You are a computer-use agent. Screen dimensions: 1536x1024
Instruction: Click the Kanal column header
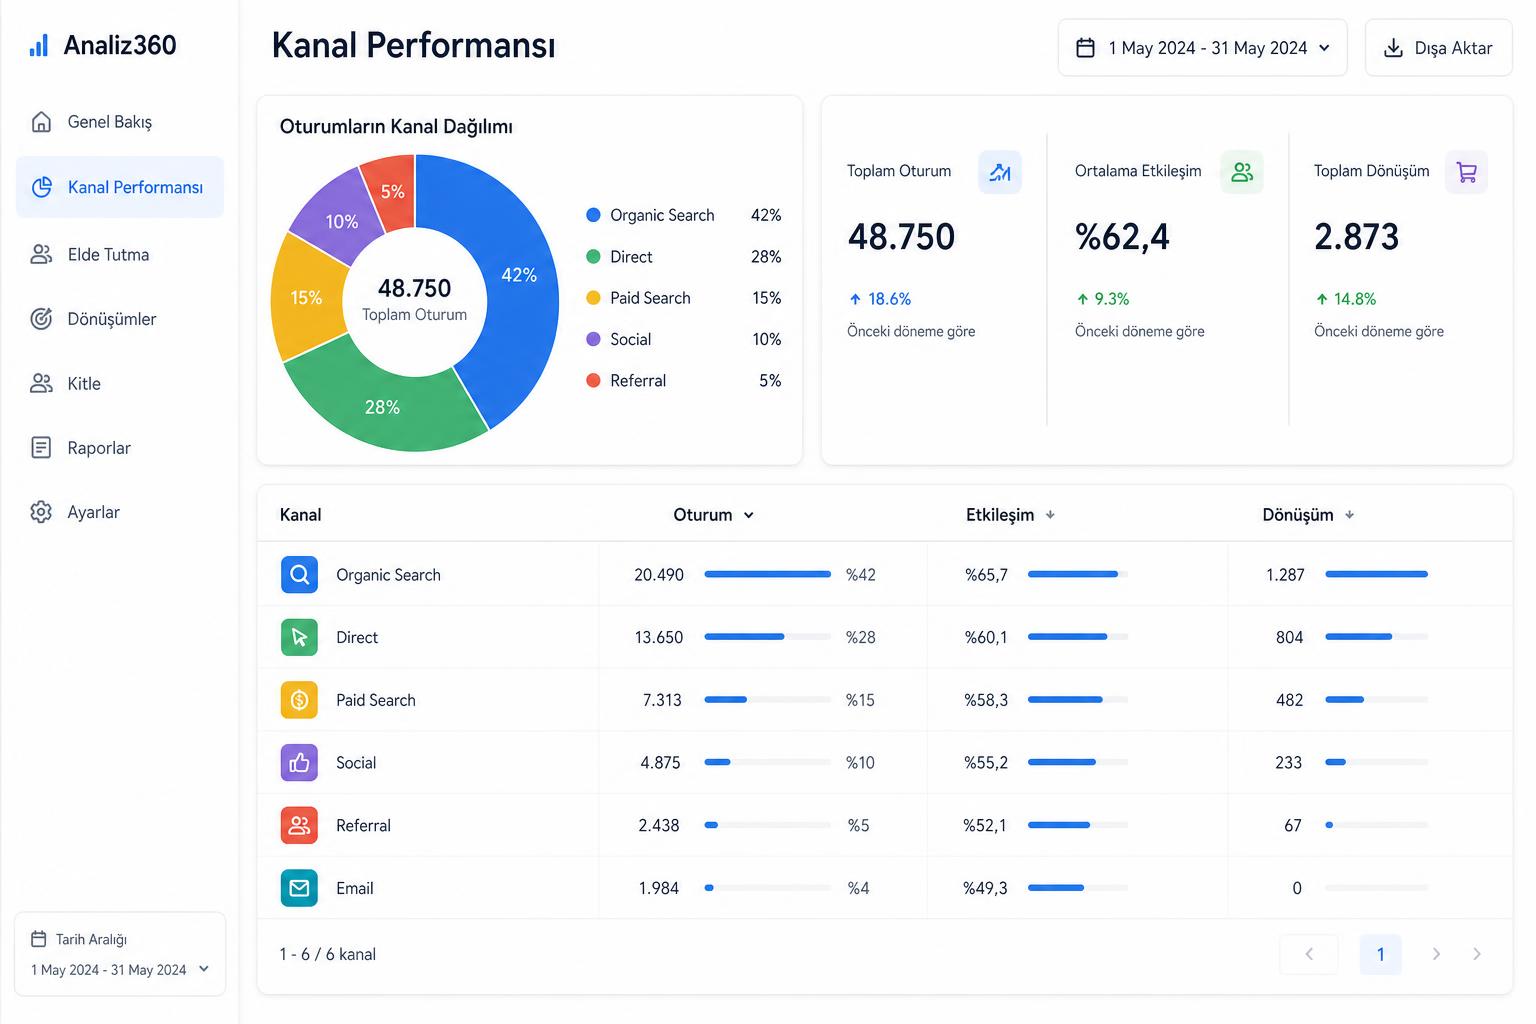coord(300,515)
